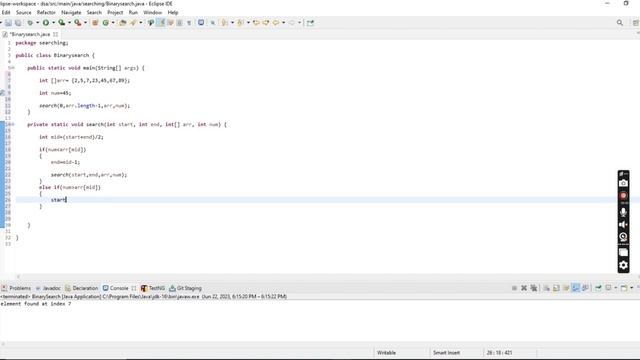
Task: Open the dropdown beside Next Annotation icon
Action: 232,23
